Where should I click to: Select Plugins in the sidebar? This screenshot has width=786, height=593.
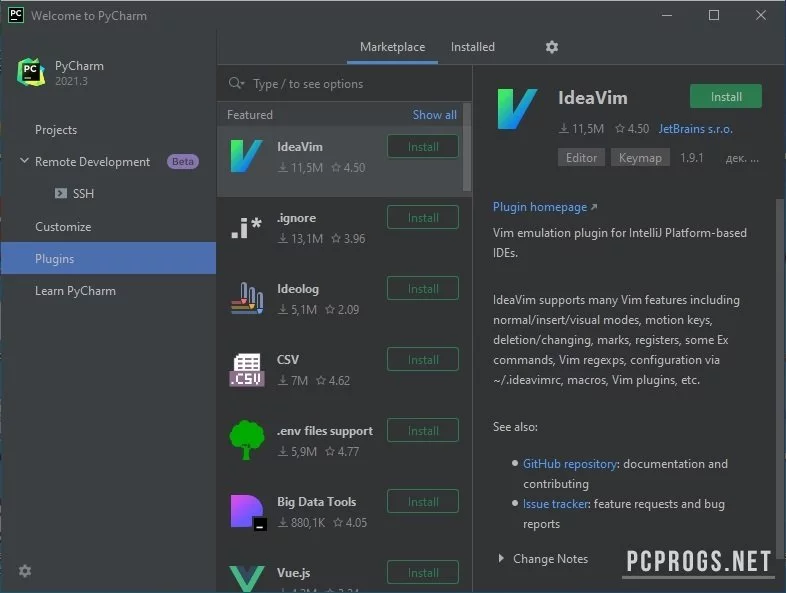coord(108,259)
